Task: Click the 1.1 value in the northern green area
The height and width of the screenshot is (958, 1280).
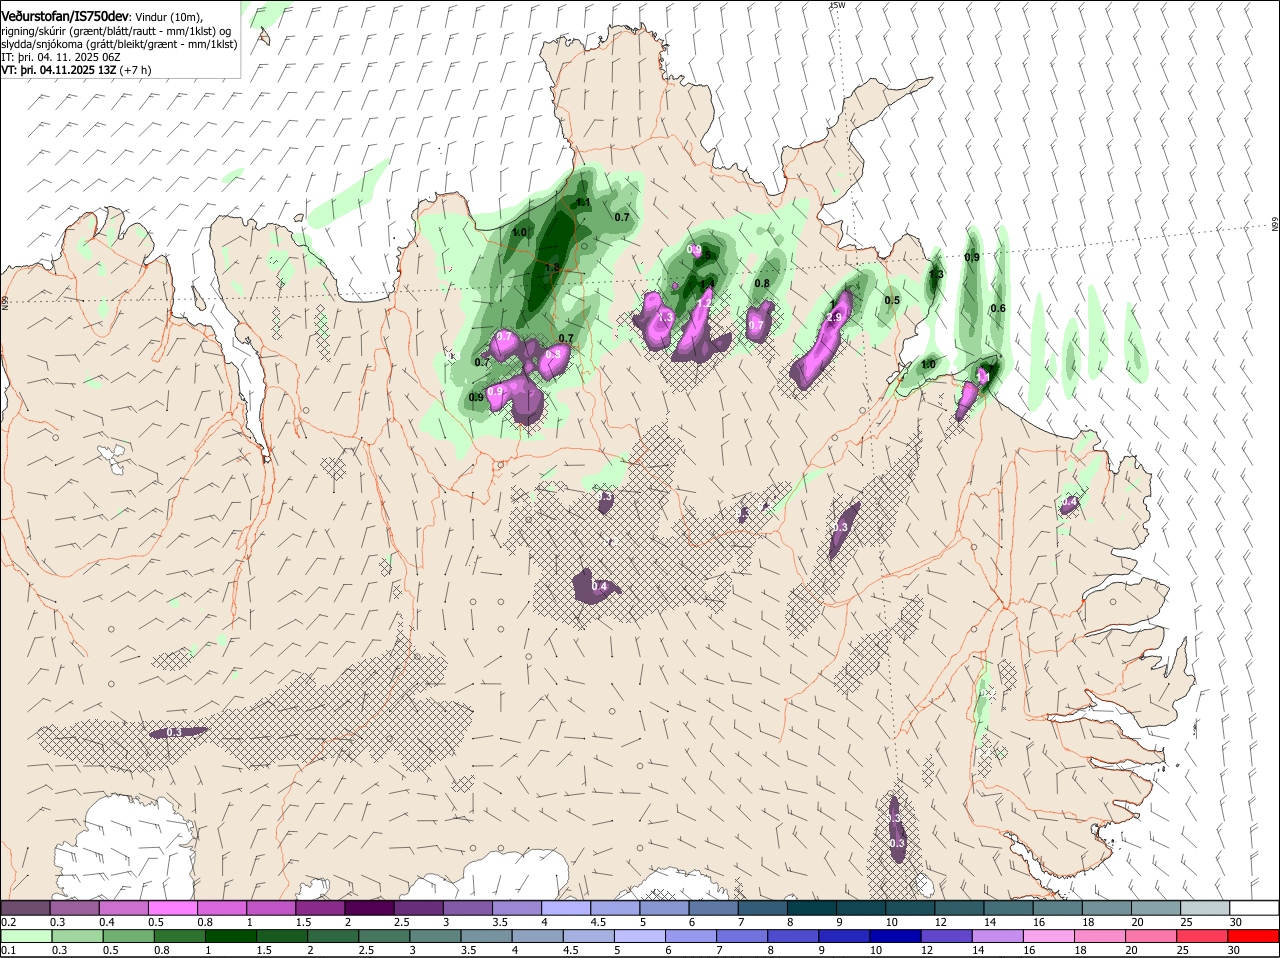Action: point(584,203)
